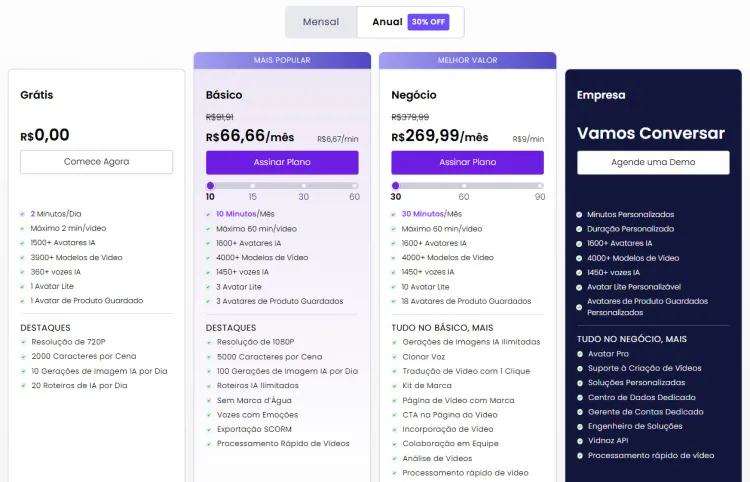The width and height of the screenshot is (750, 482).
Task: Click checkmark beside Gerente de Contas Dedicado
Action: pos(580,412)
